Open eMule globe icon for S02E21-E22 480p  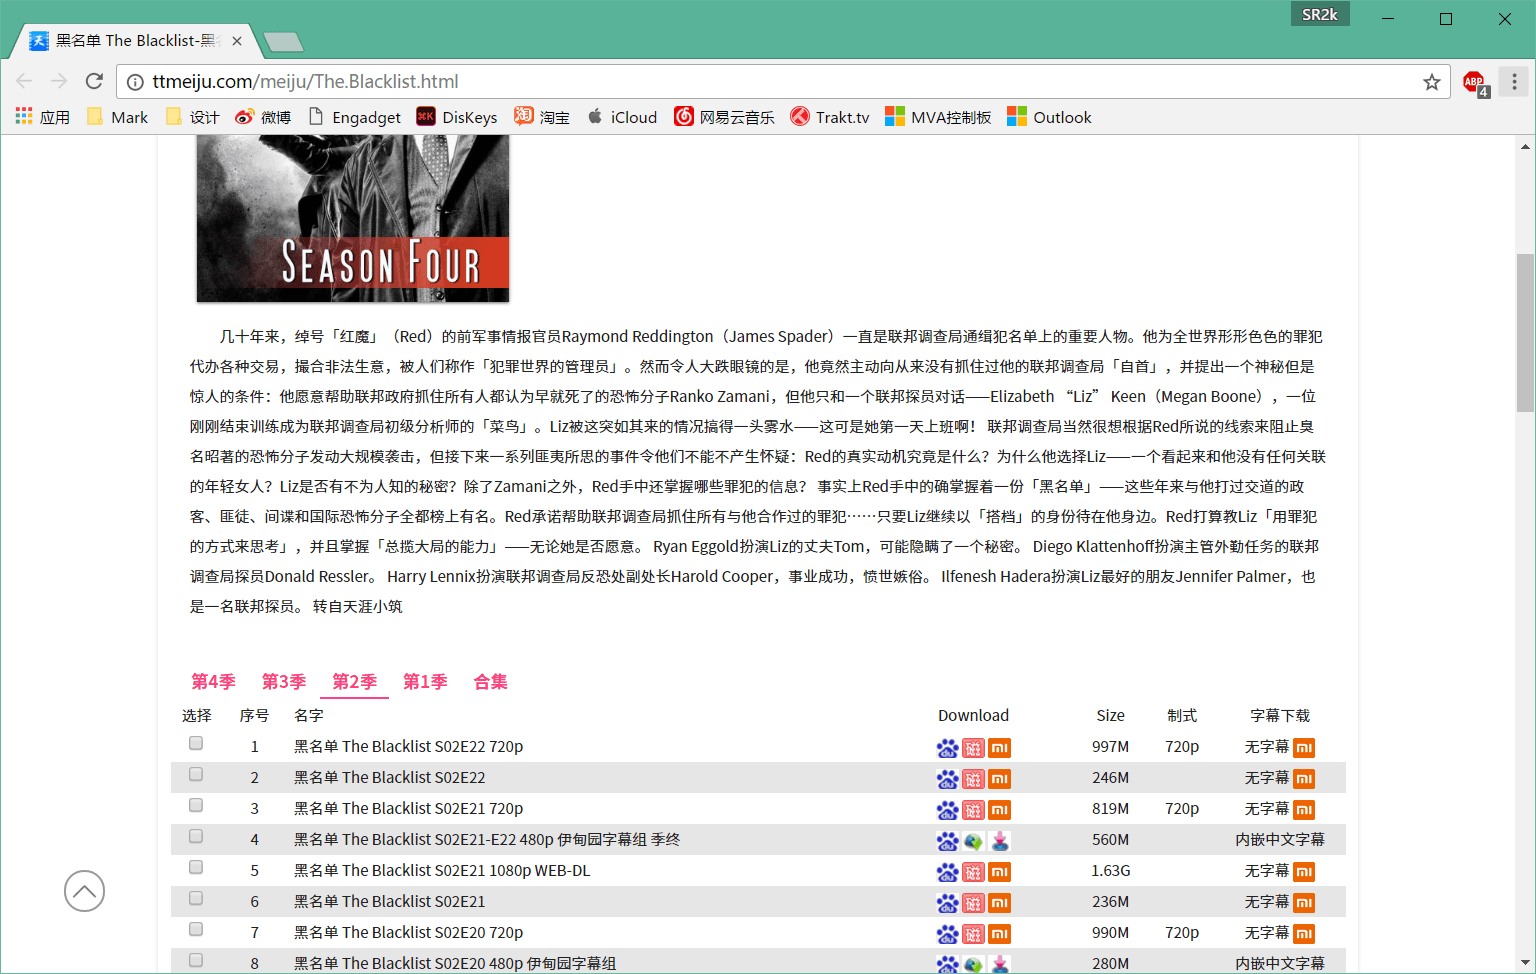973,841
